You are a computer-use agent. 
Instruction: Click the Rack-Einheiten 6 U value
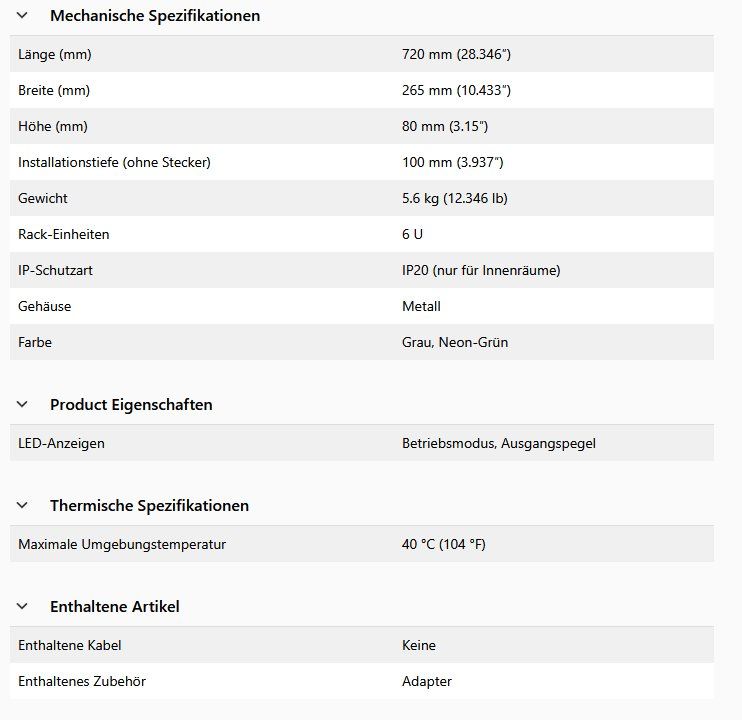pos(412,234)
